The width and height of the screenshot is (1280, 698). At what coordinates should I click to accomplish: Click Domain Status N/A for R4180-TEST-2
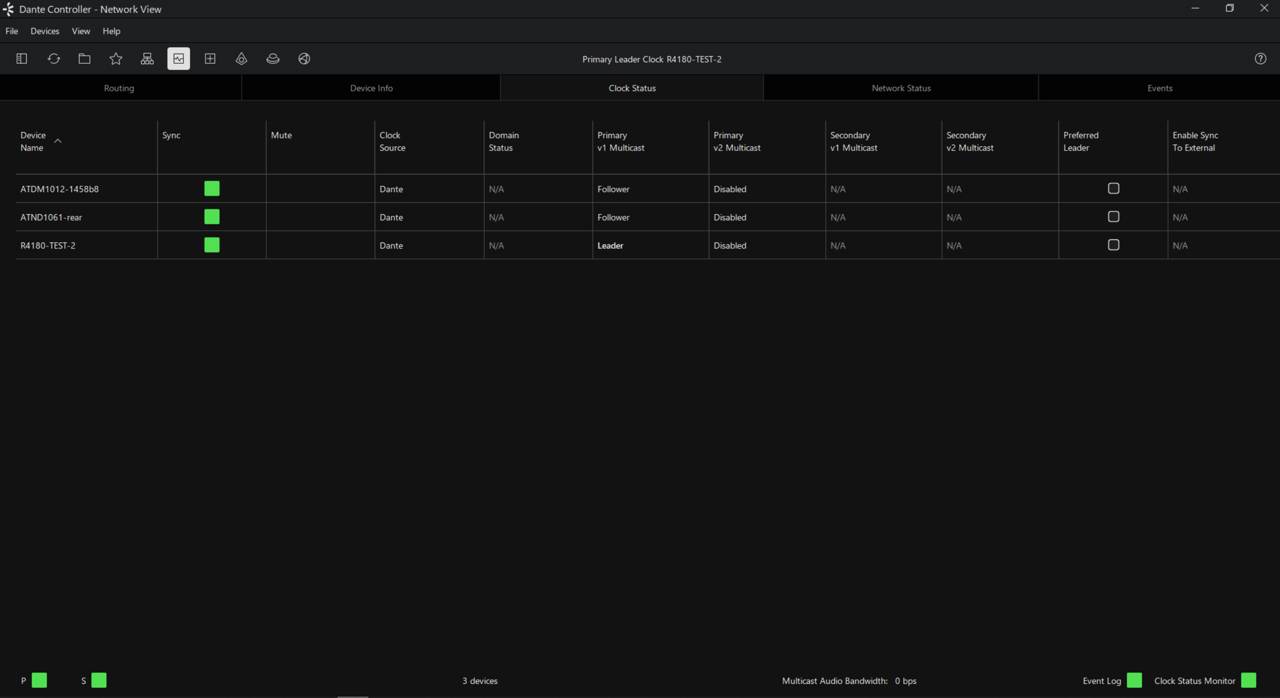coord(496,245)
